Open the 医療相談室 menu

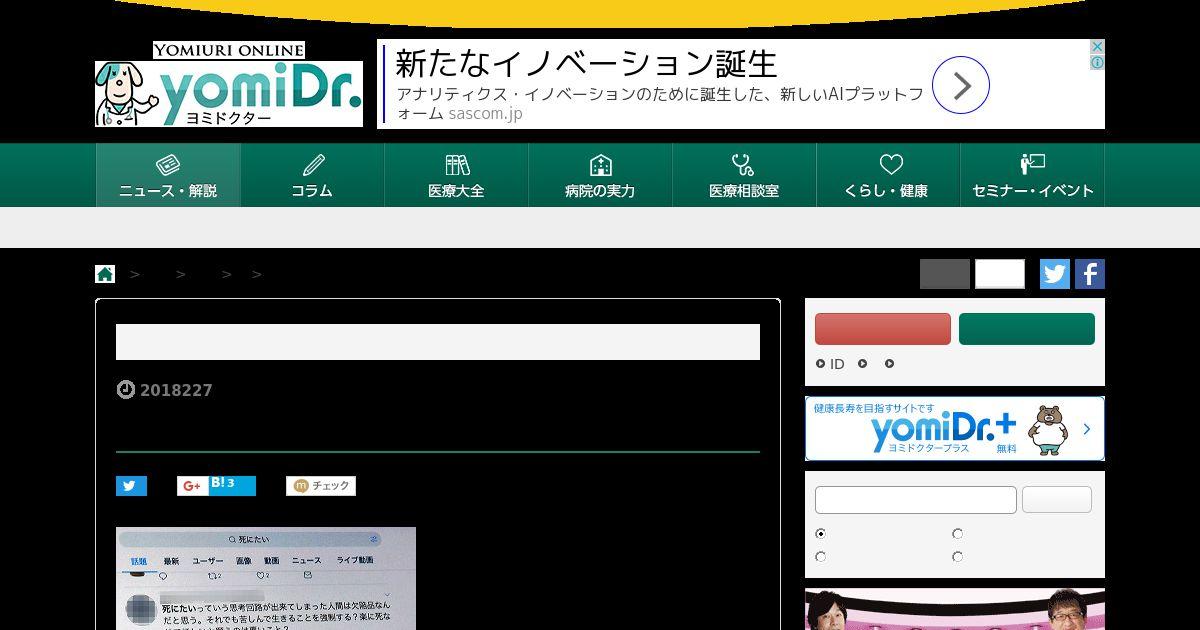[744, 175]
